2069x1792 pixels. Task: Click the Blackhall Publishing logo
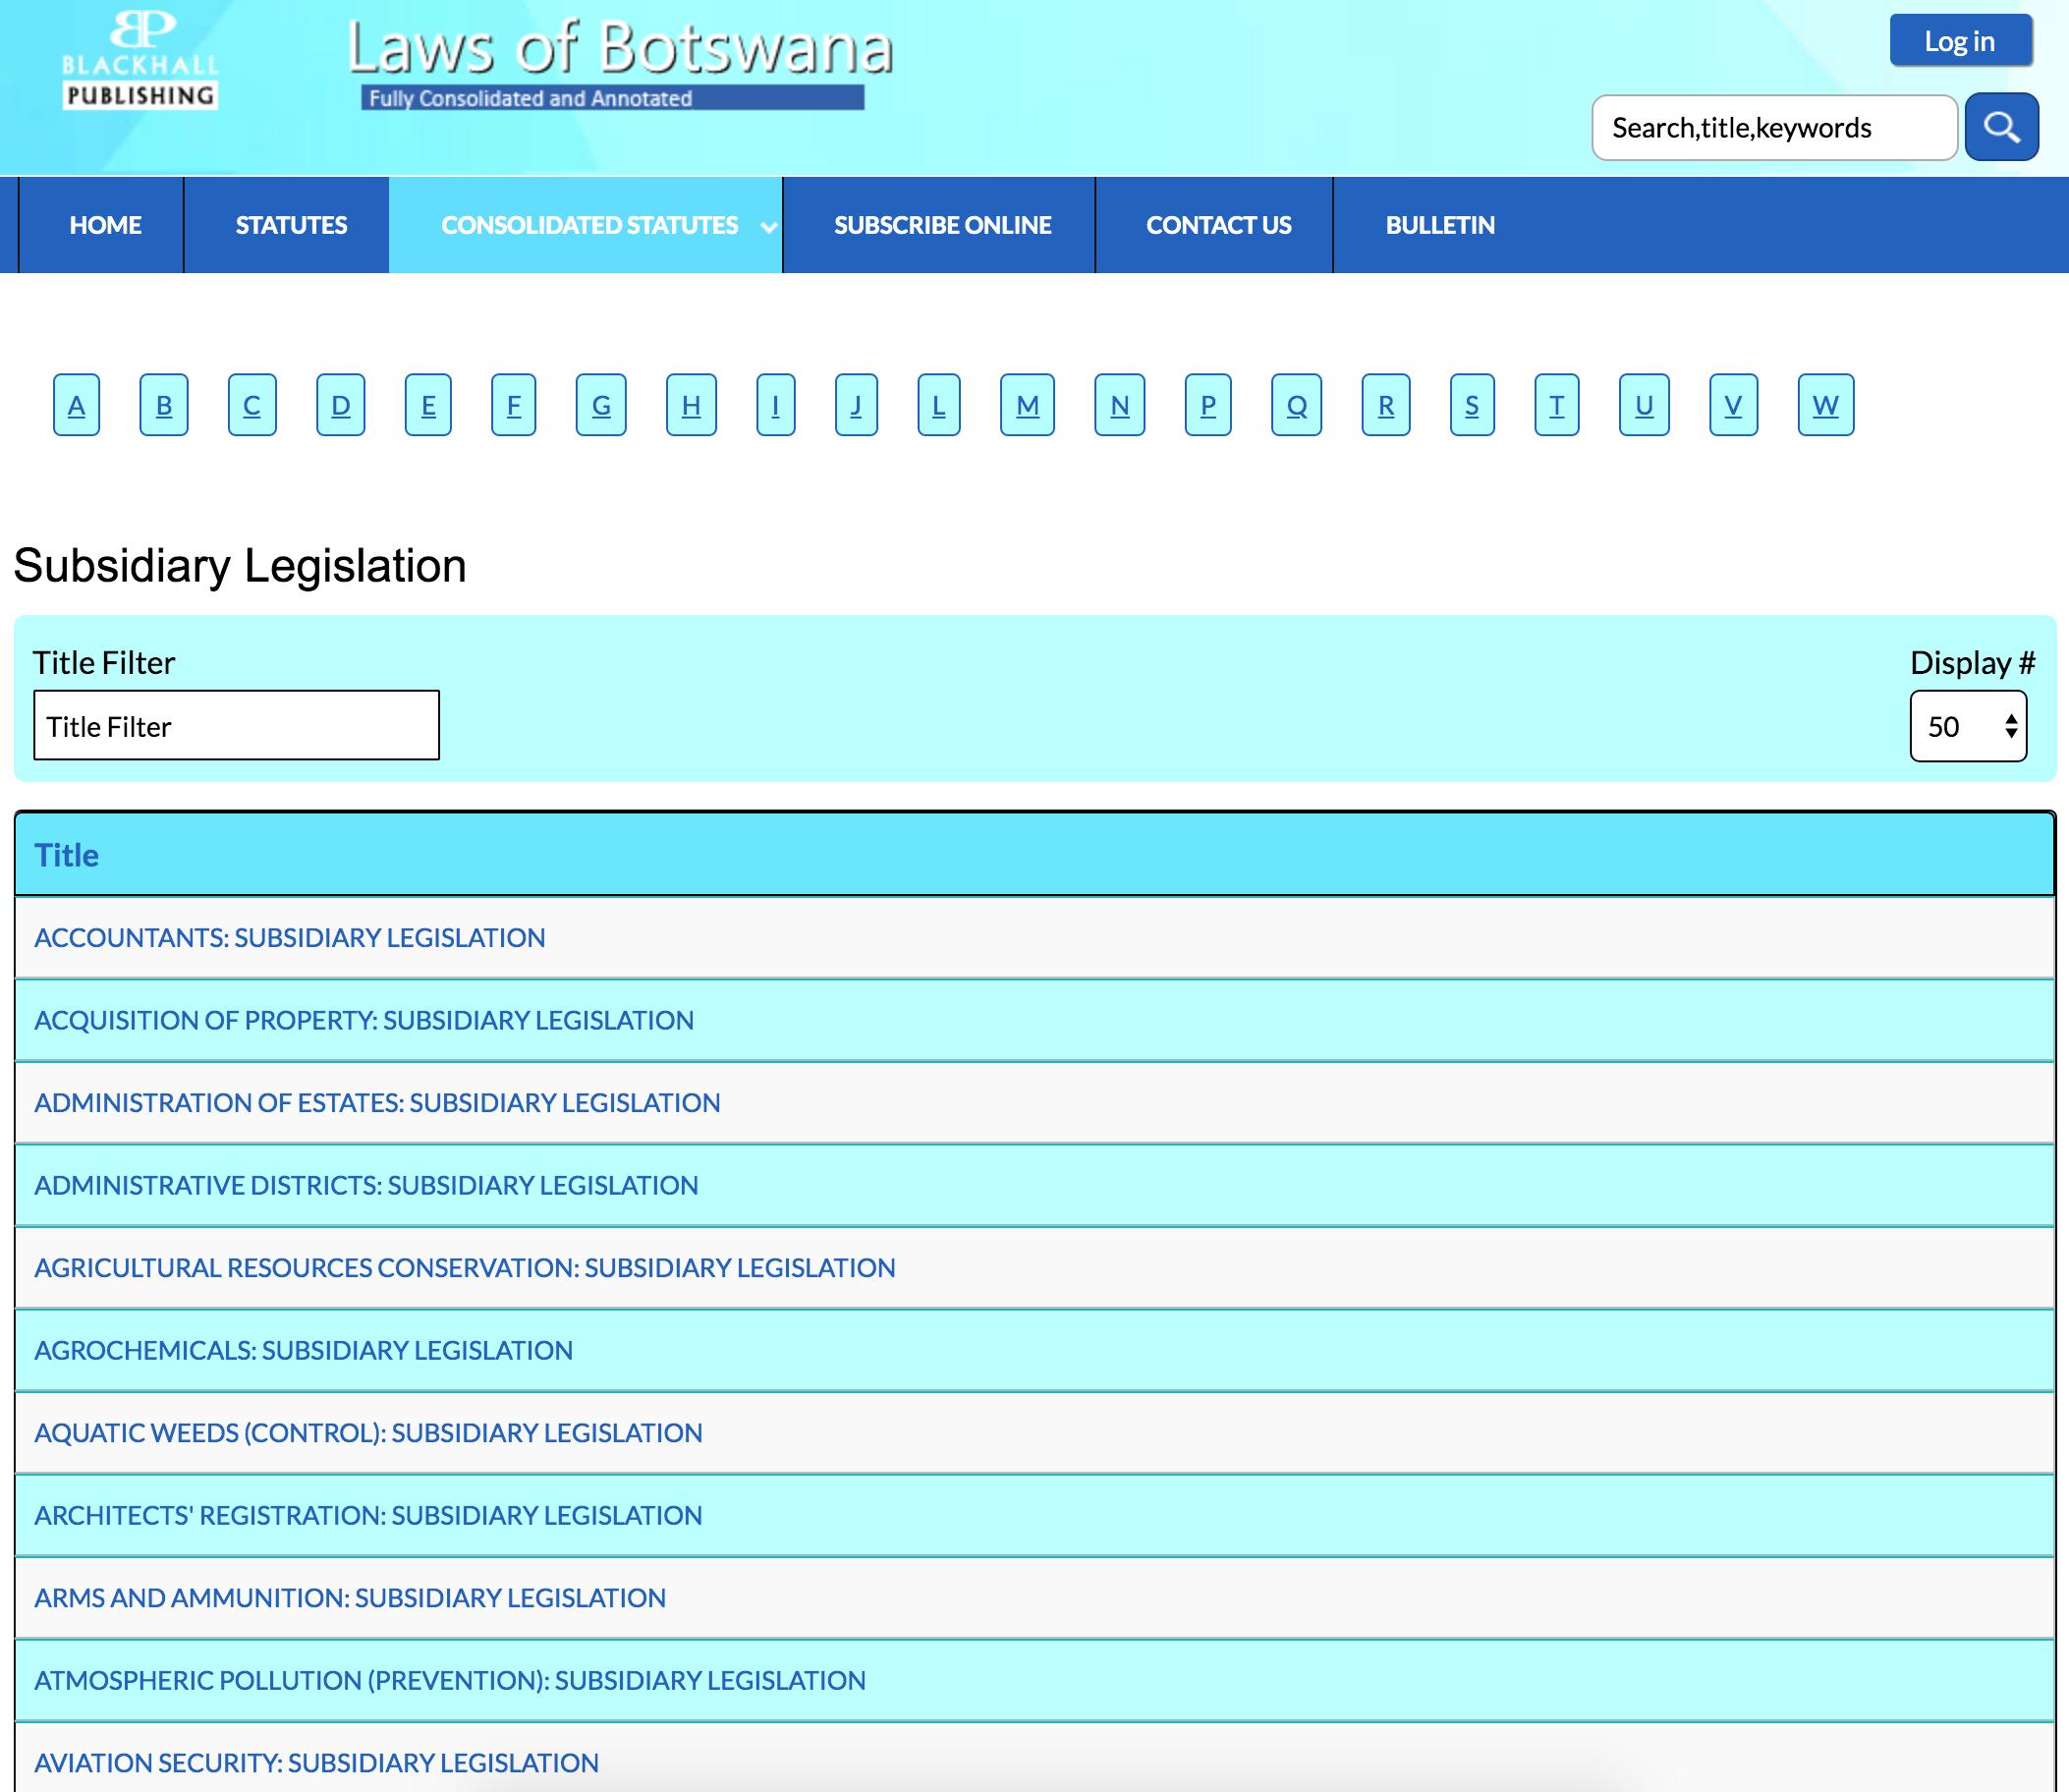(137, 57)
